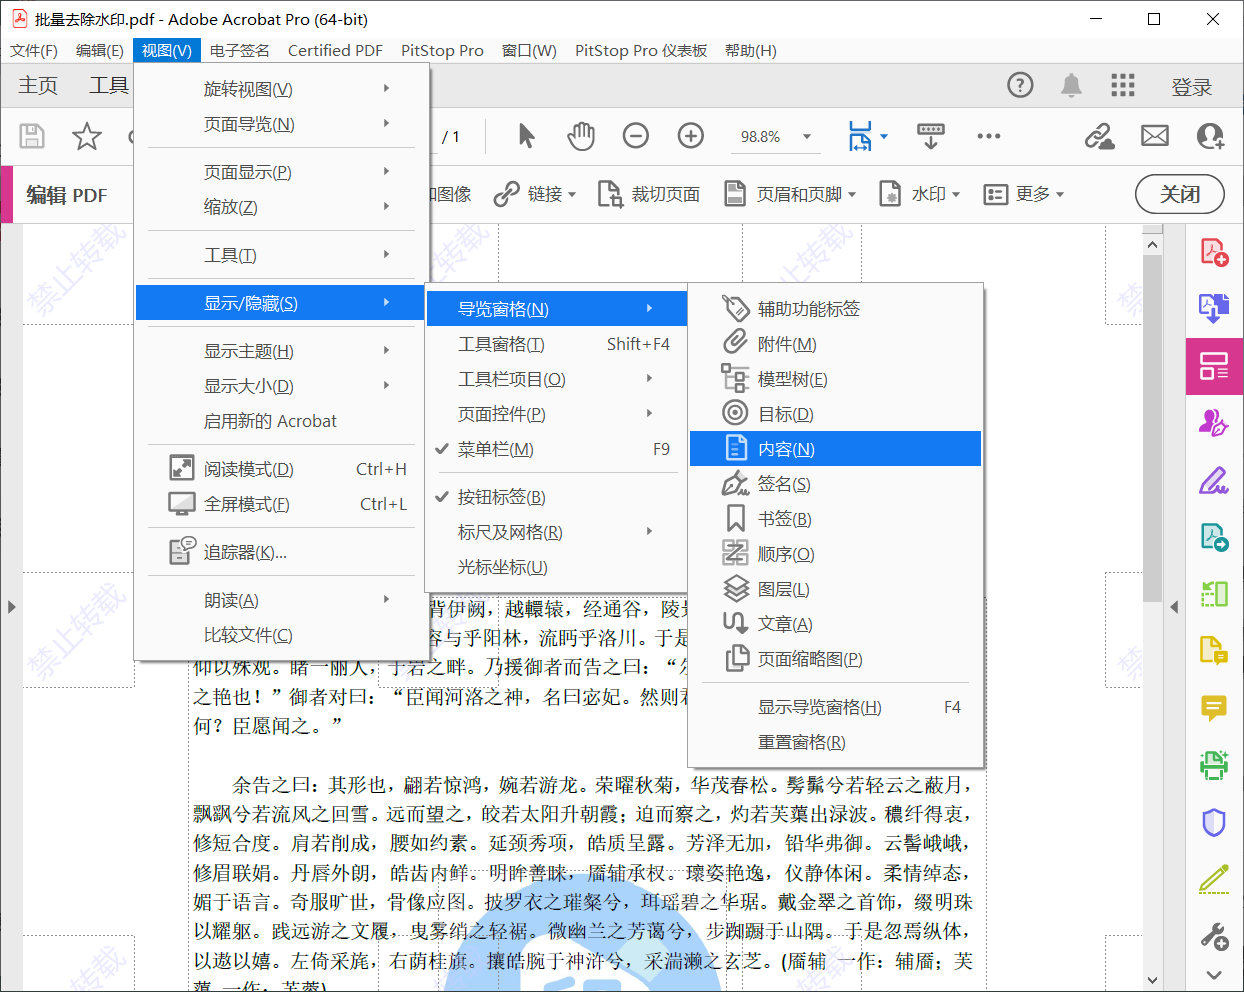This screenshot has height=992, width=1244.
Task: Open notifications bell
Action: (1071, 86)
